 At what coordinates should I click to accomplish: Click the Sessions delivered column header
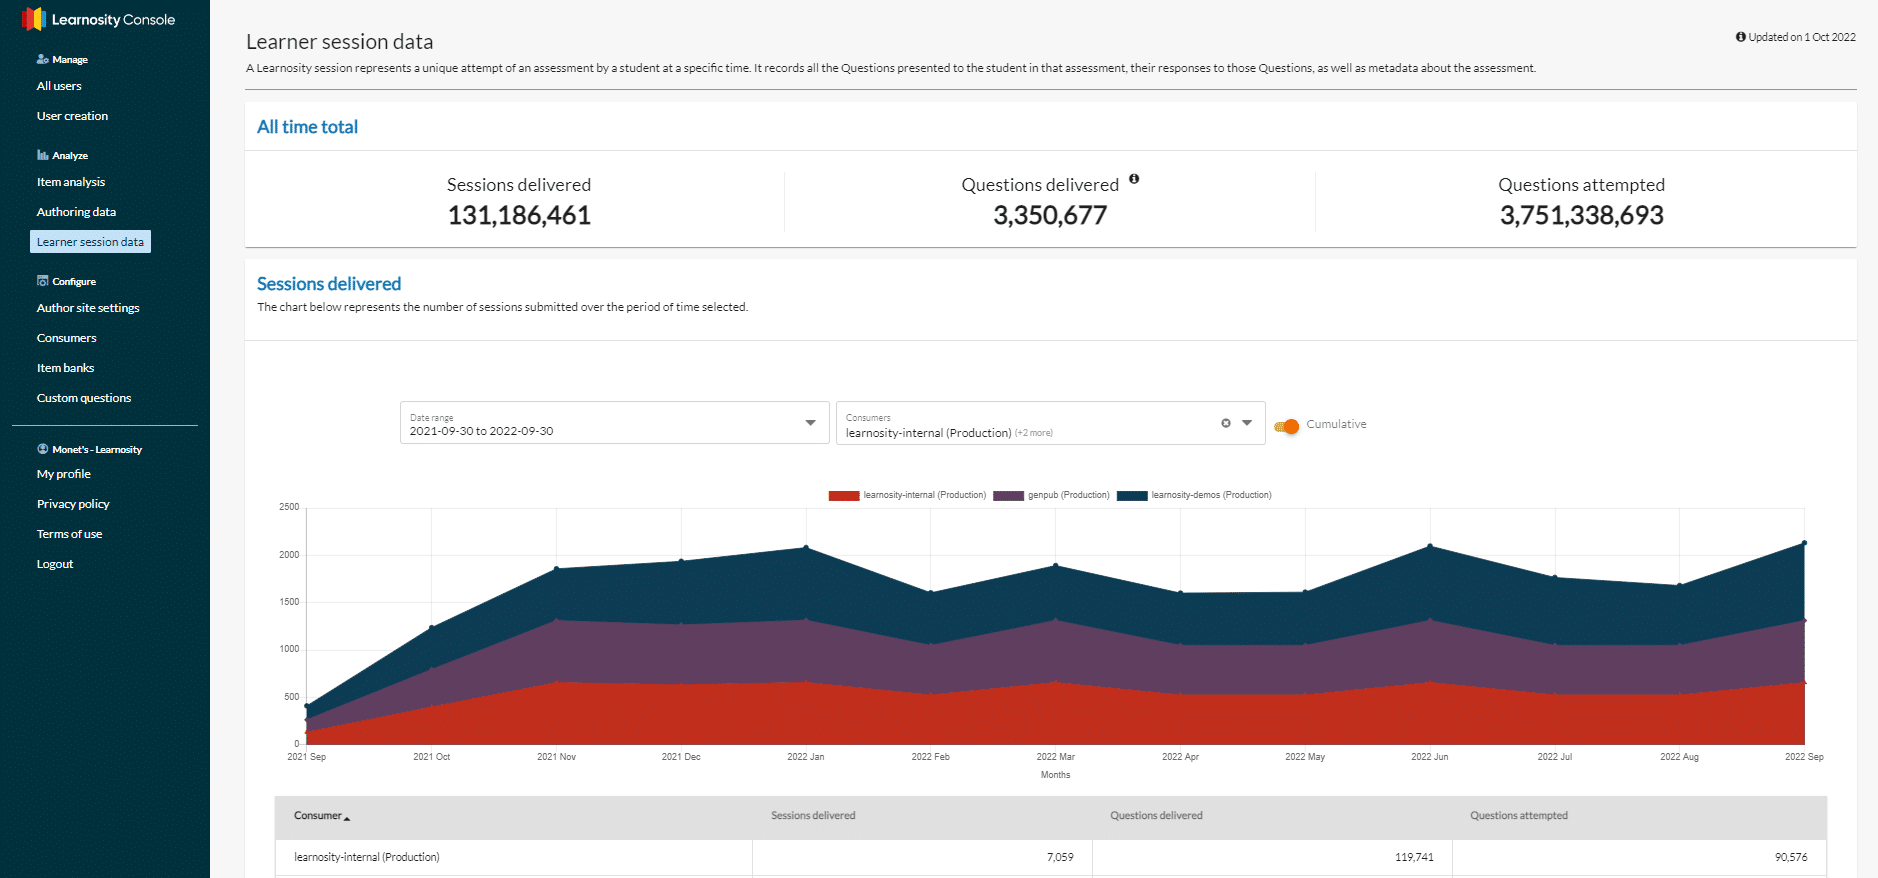pos(813,816)
